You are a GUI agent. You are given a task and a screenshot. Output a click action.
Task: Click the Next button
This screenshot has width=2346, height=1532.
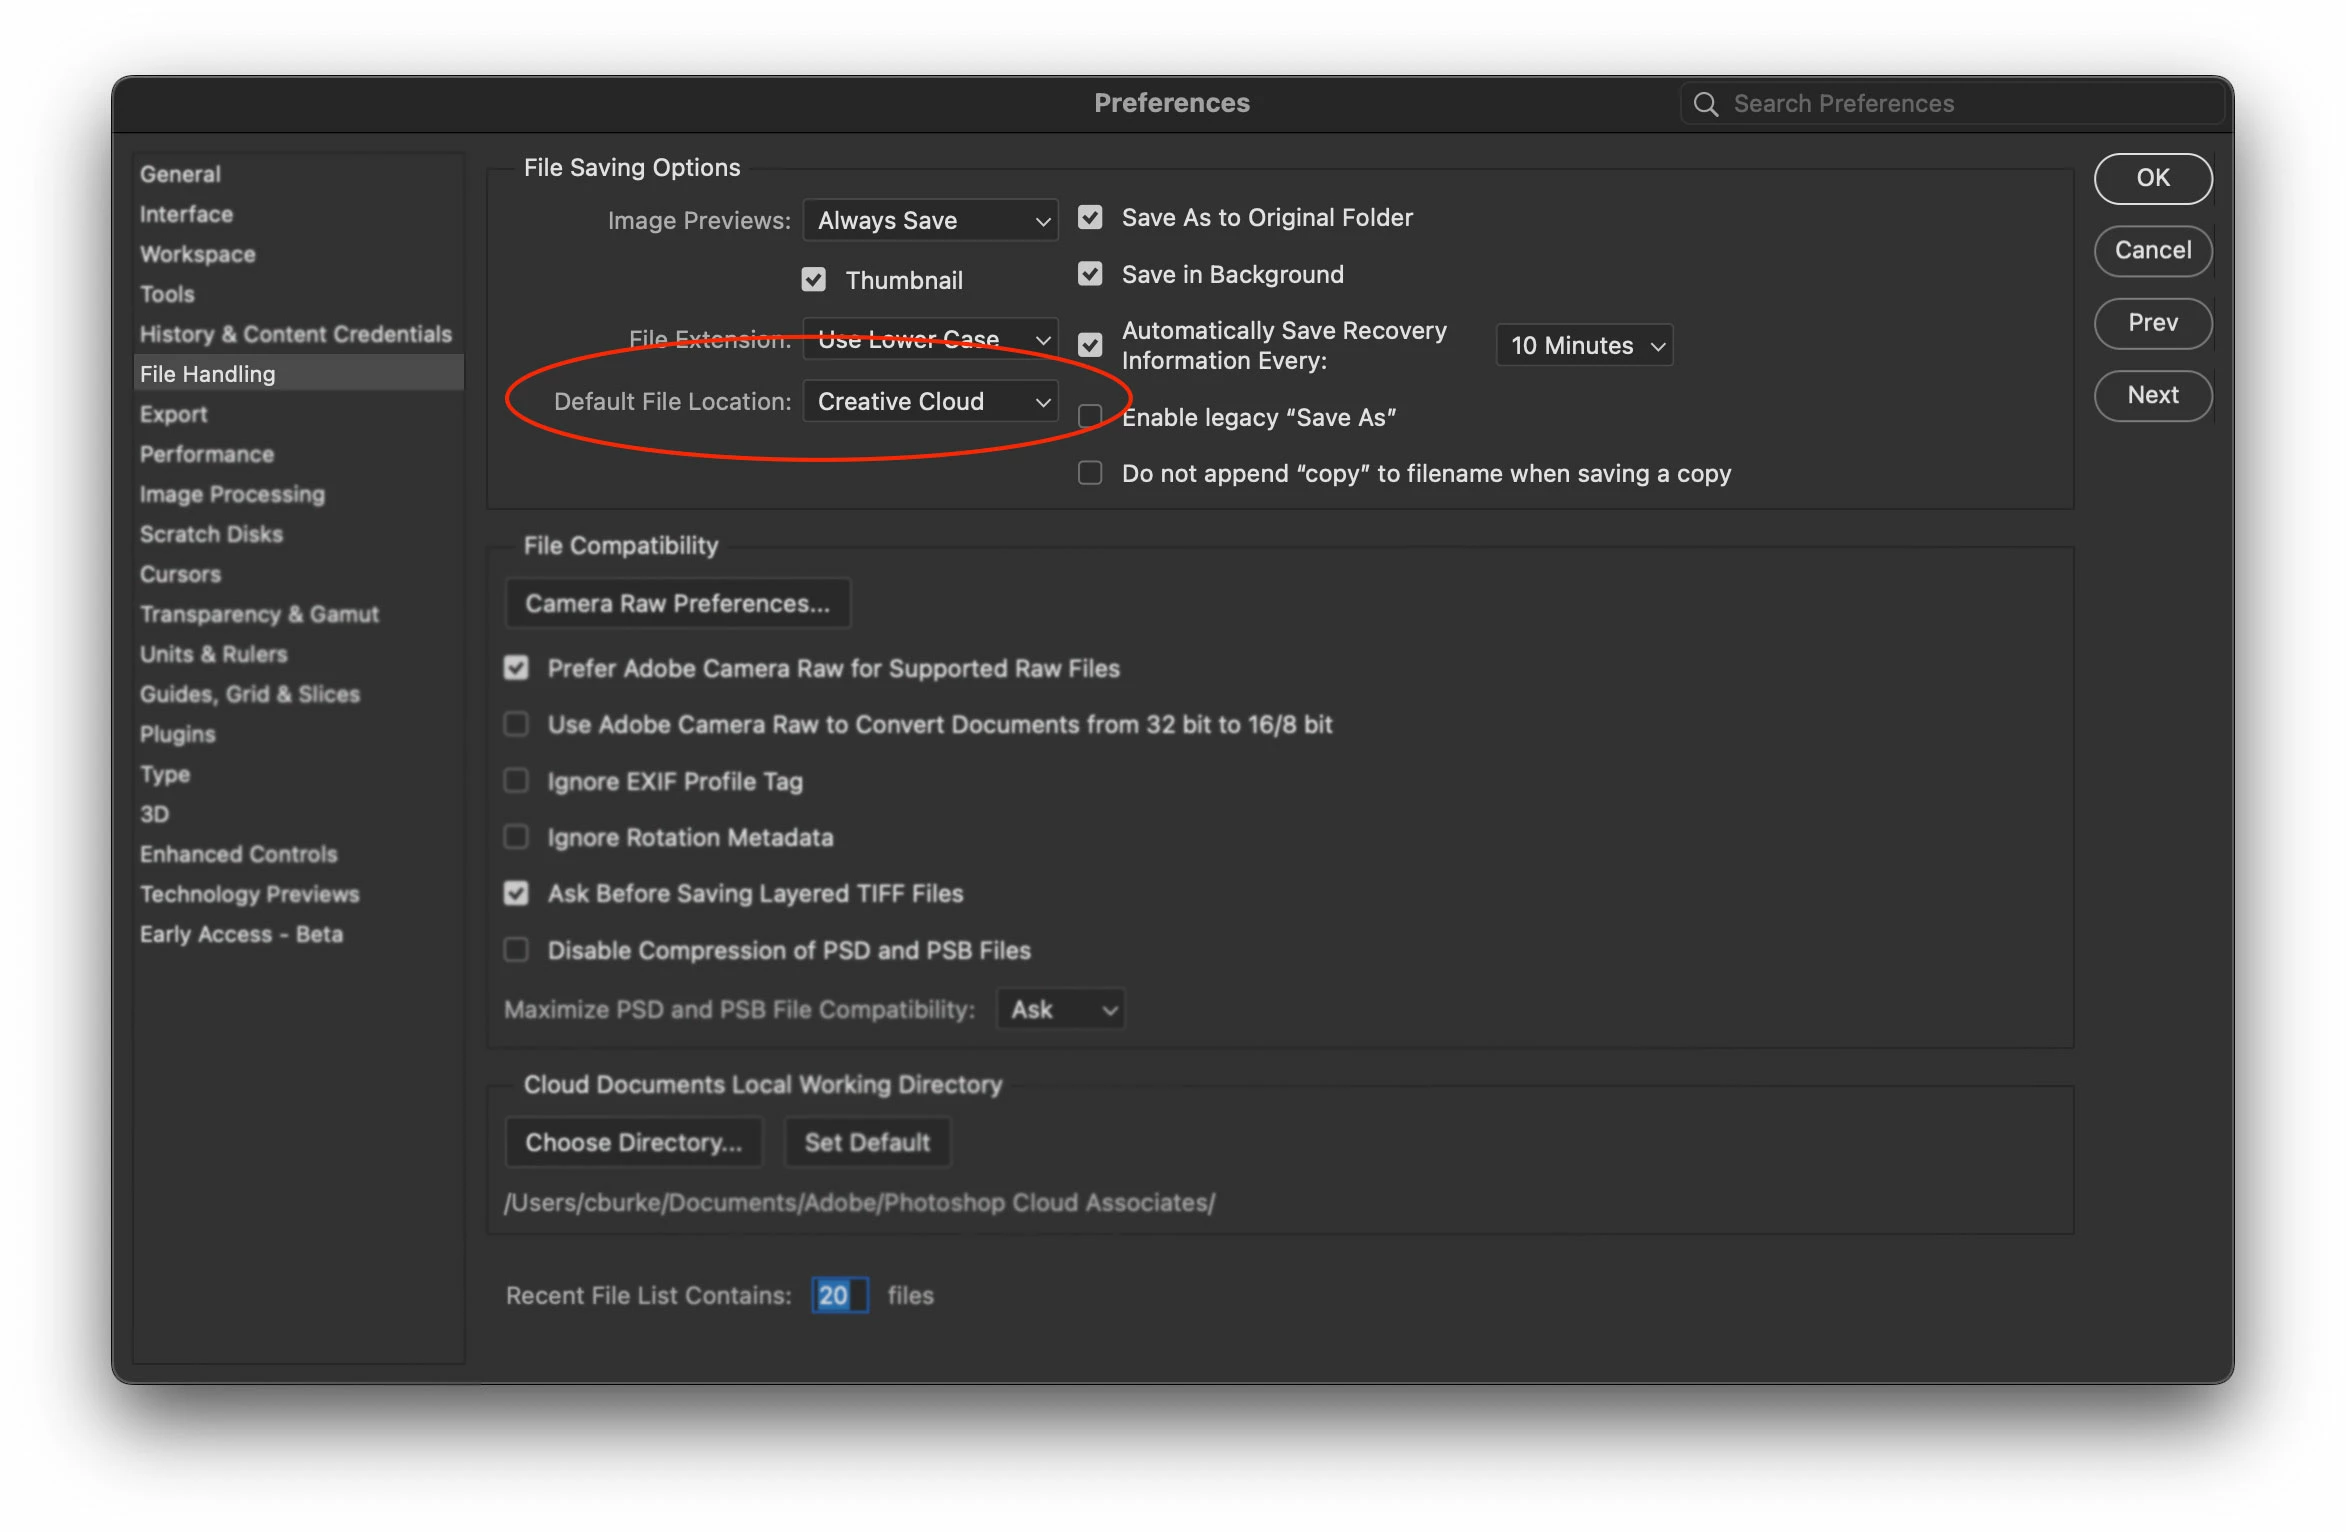pyautogui.click(x=2152, y=395)
